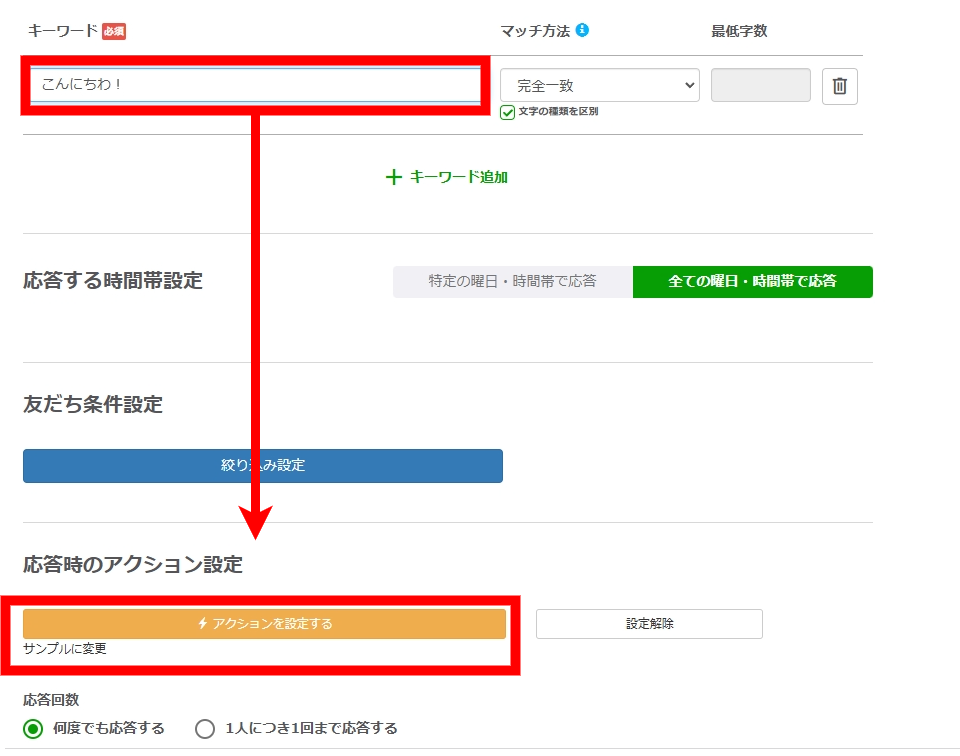Click the 応答時のアクション設定 heading
This screenshot has width=960, height=756.
tap(133, 565)
